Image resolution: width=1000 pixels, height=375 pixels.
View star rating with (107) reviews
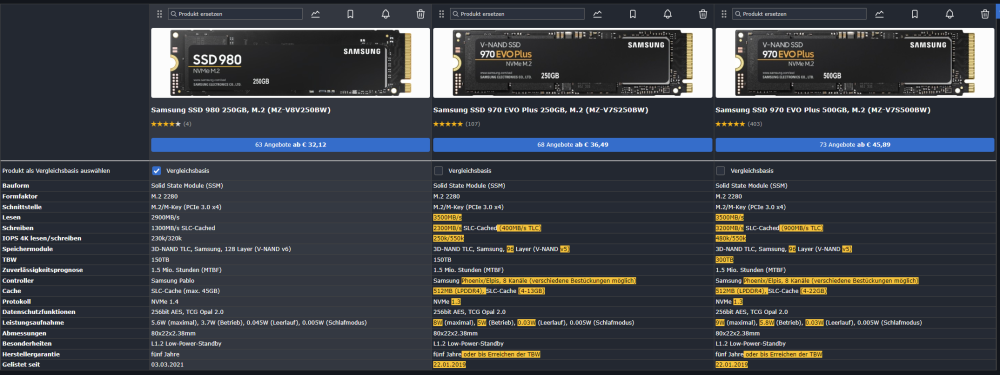(457, 124)
